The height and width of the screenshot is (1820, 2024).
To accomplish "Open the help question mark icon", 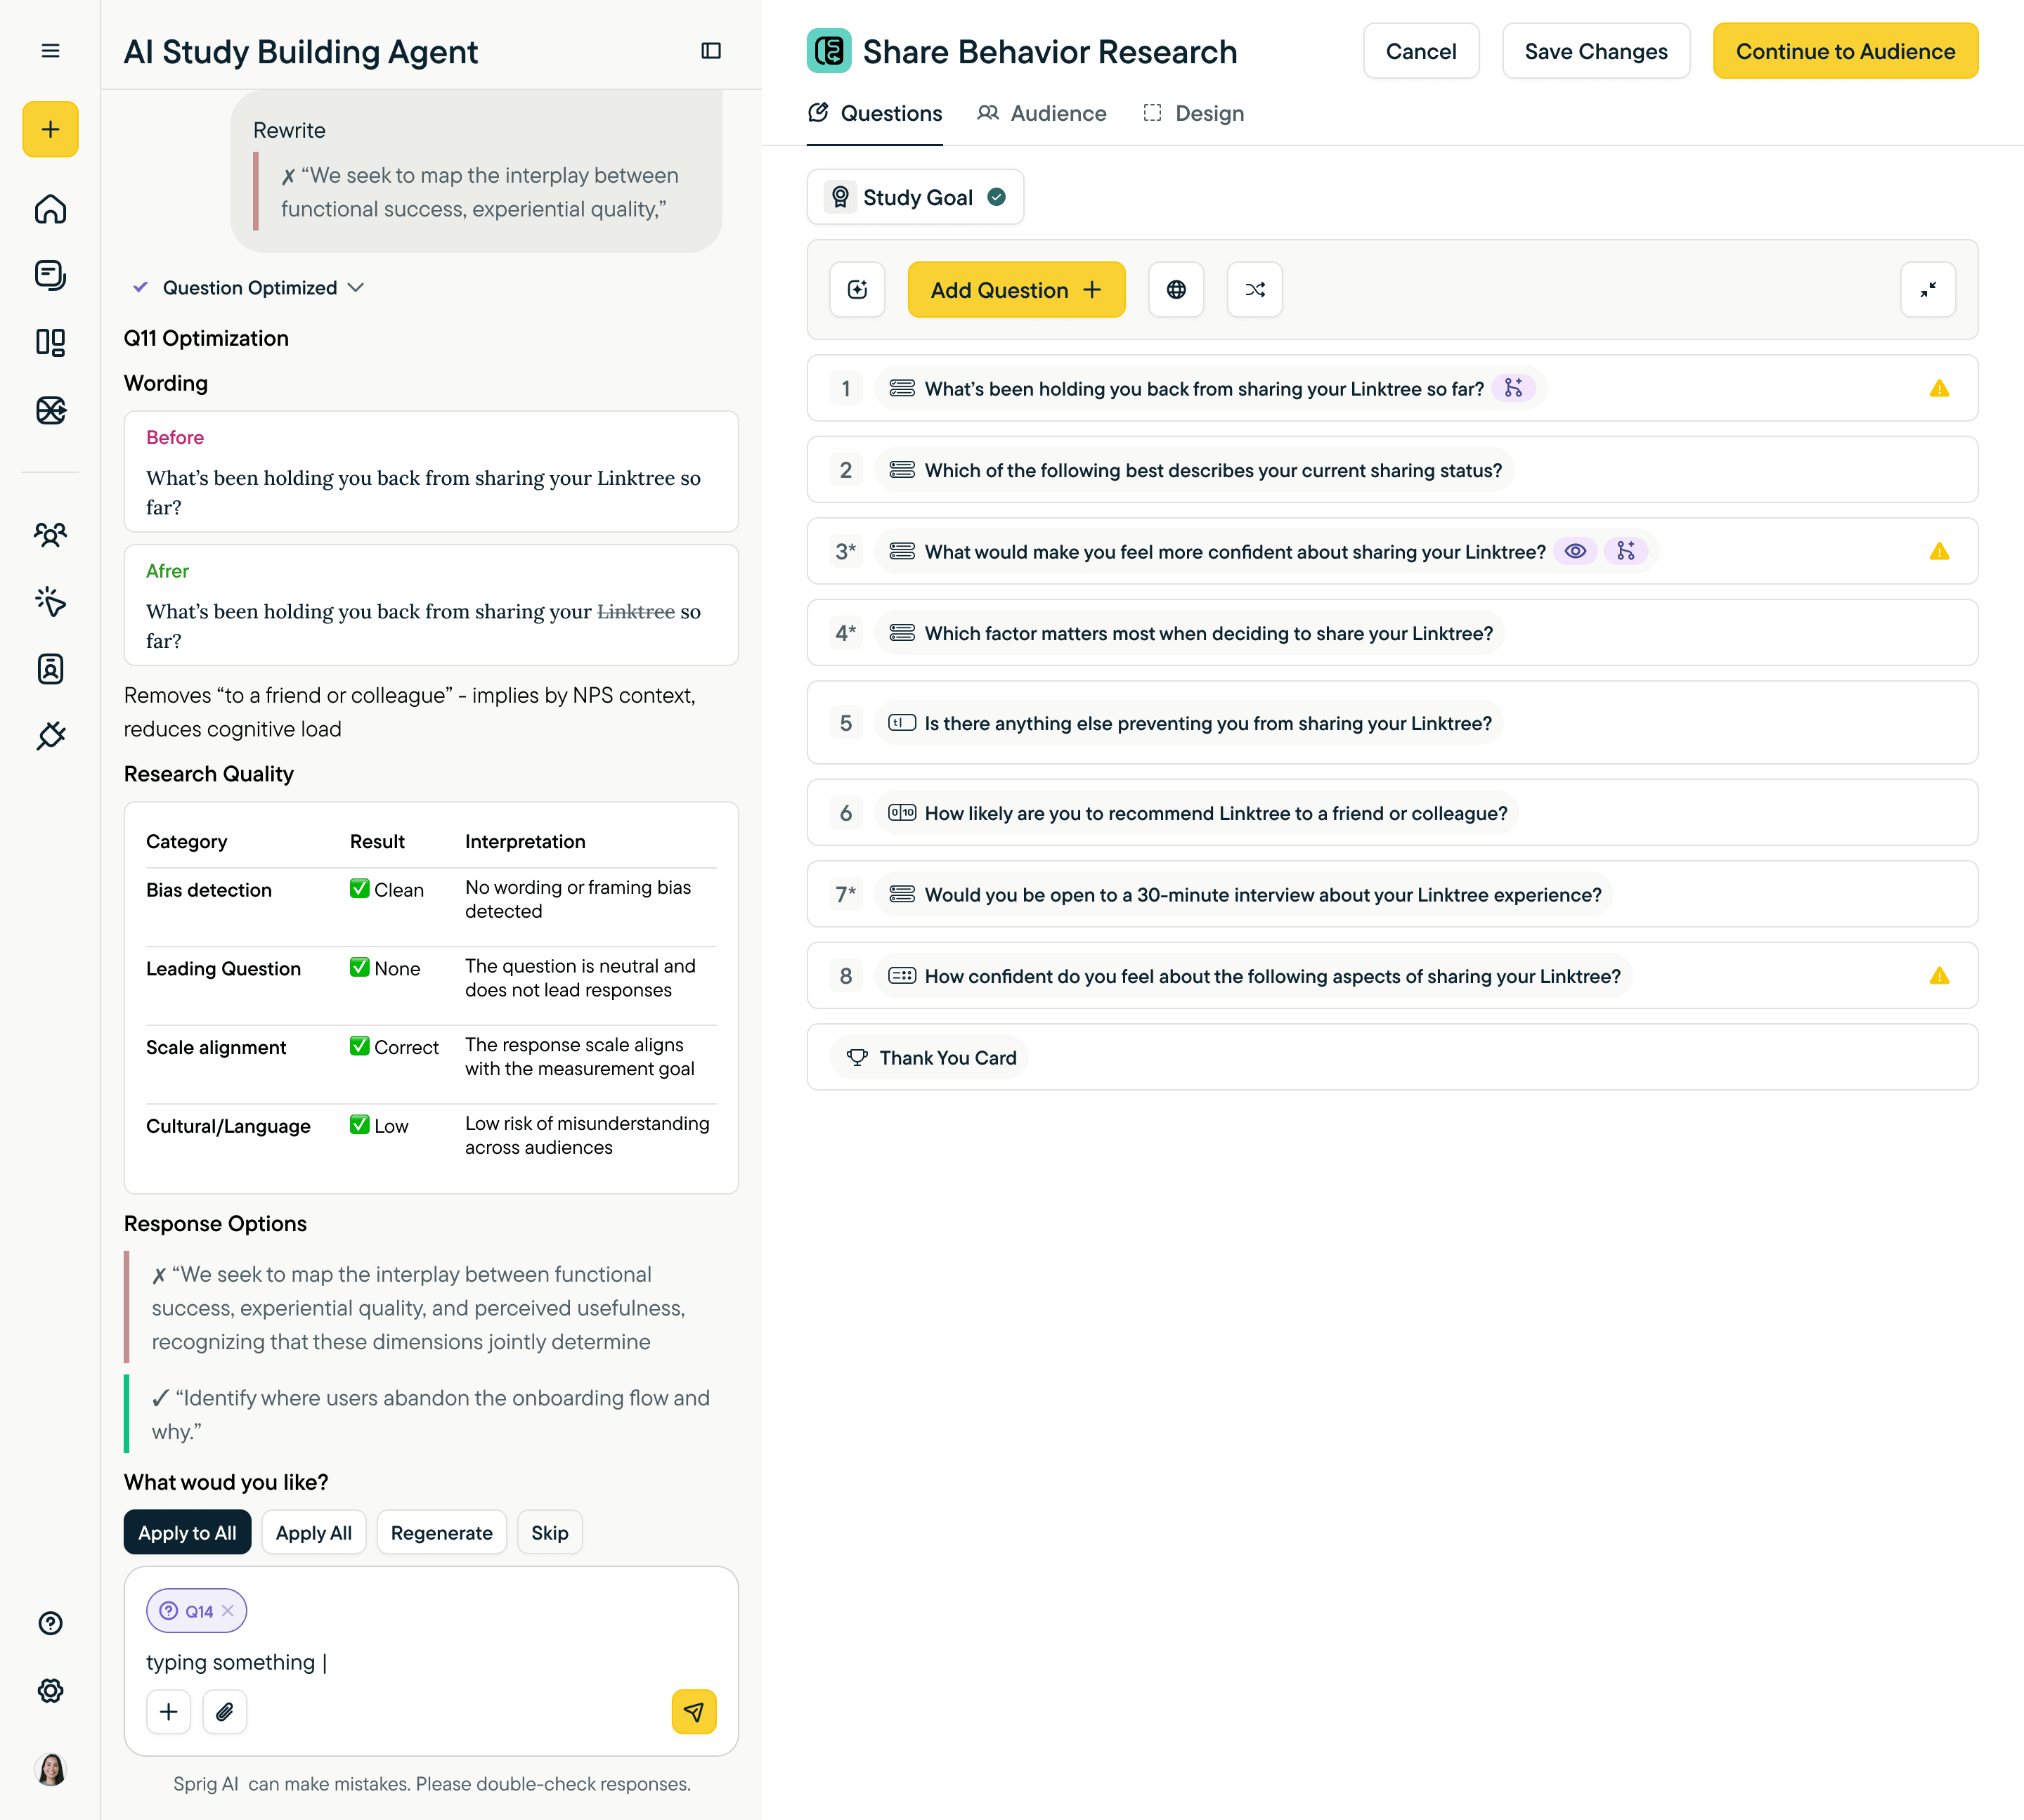I will [x=50, y=1623].
